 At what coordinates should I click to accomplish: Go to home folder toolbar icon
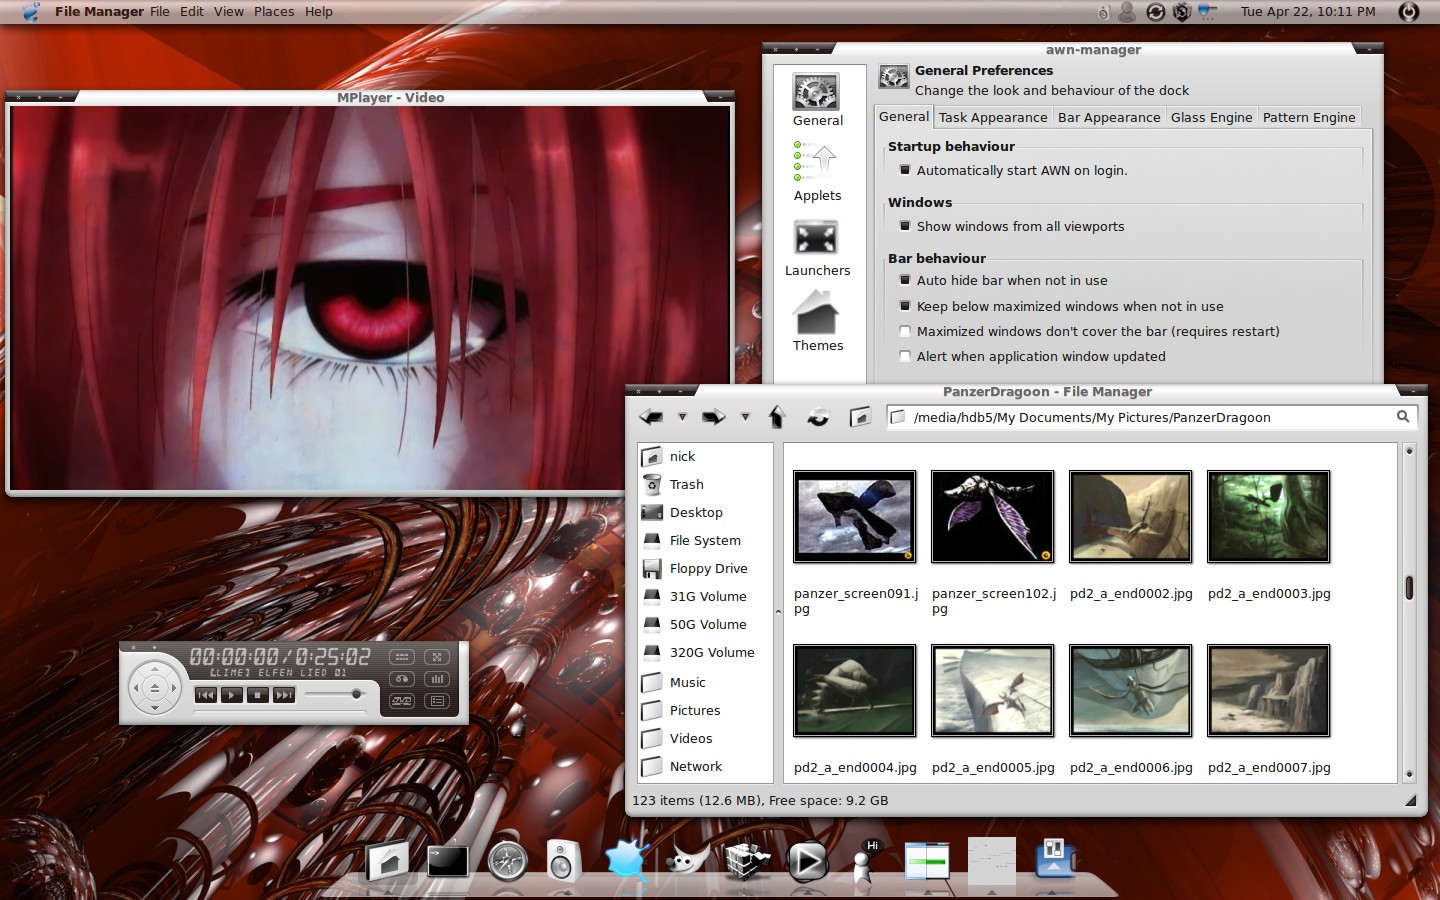click(x=860, y=417)
